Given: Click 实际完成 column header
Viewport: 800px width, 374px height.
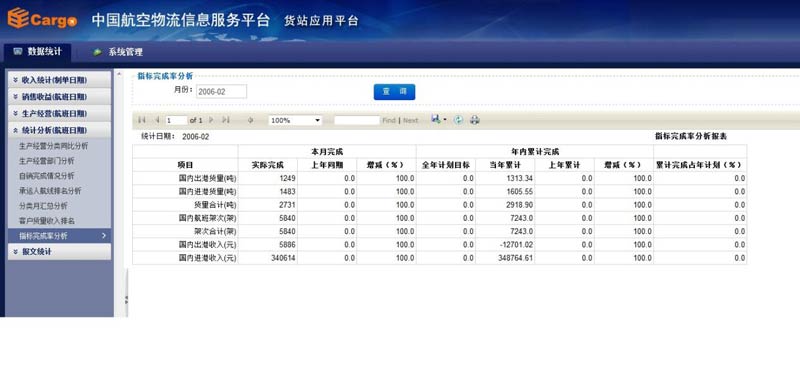Looking at the screenshot, I should click(267, 165).
